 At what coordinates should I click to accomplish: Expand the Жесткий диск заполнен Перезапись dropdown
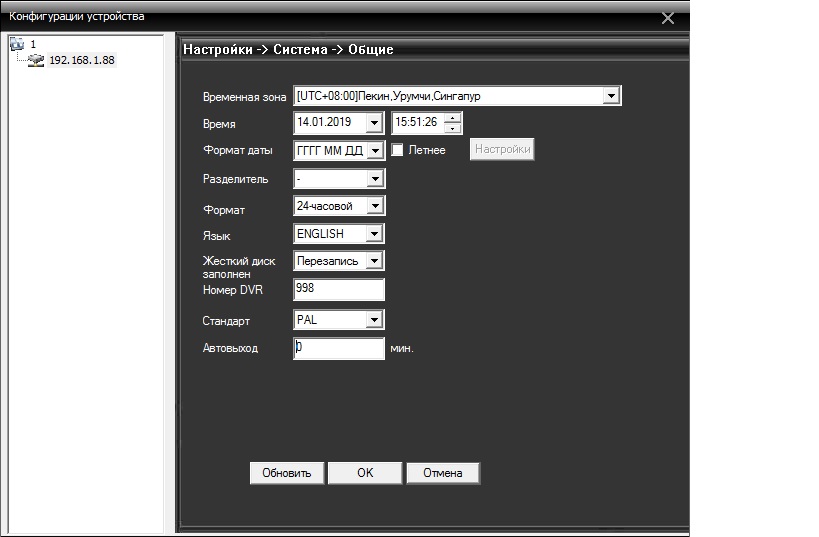(x=375, y=261)
